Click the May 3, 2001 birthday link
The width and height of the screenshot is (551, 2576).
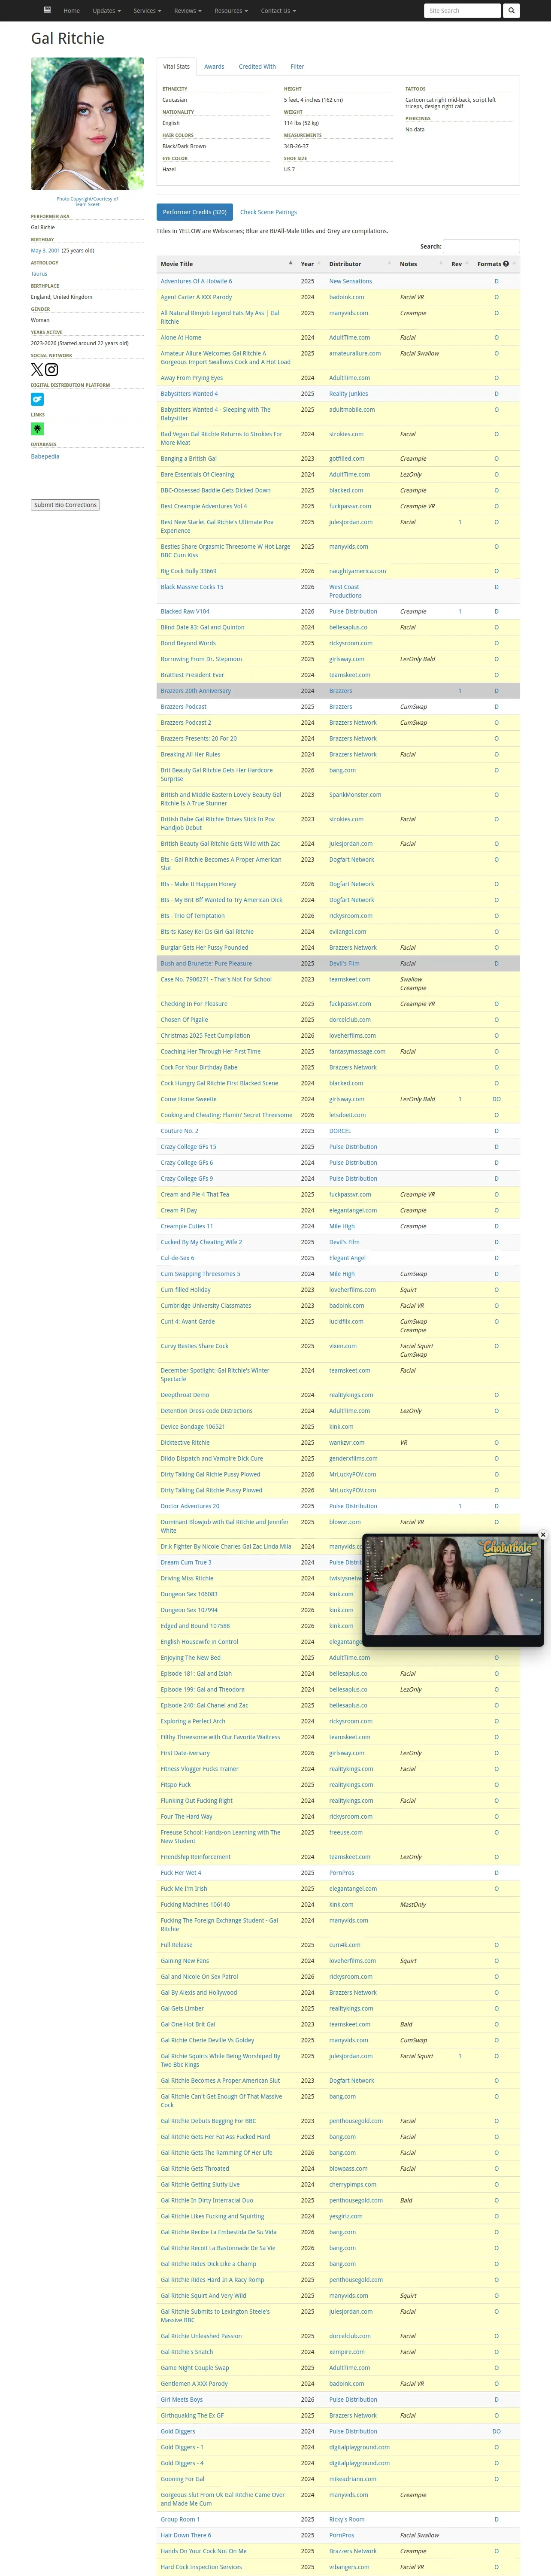[45, 251]
